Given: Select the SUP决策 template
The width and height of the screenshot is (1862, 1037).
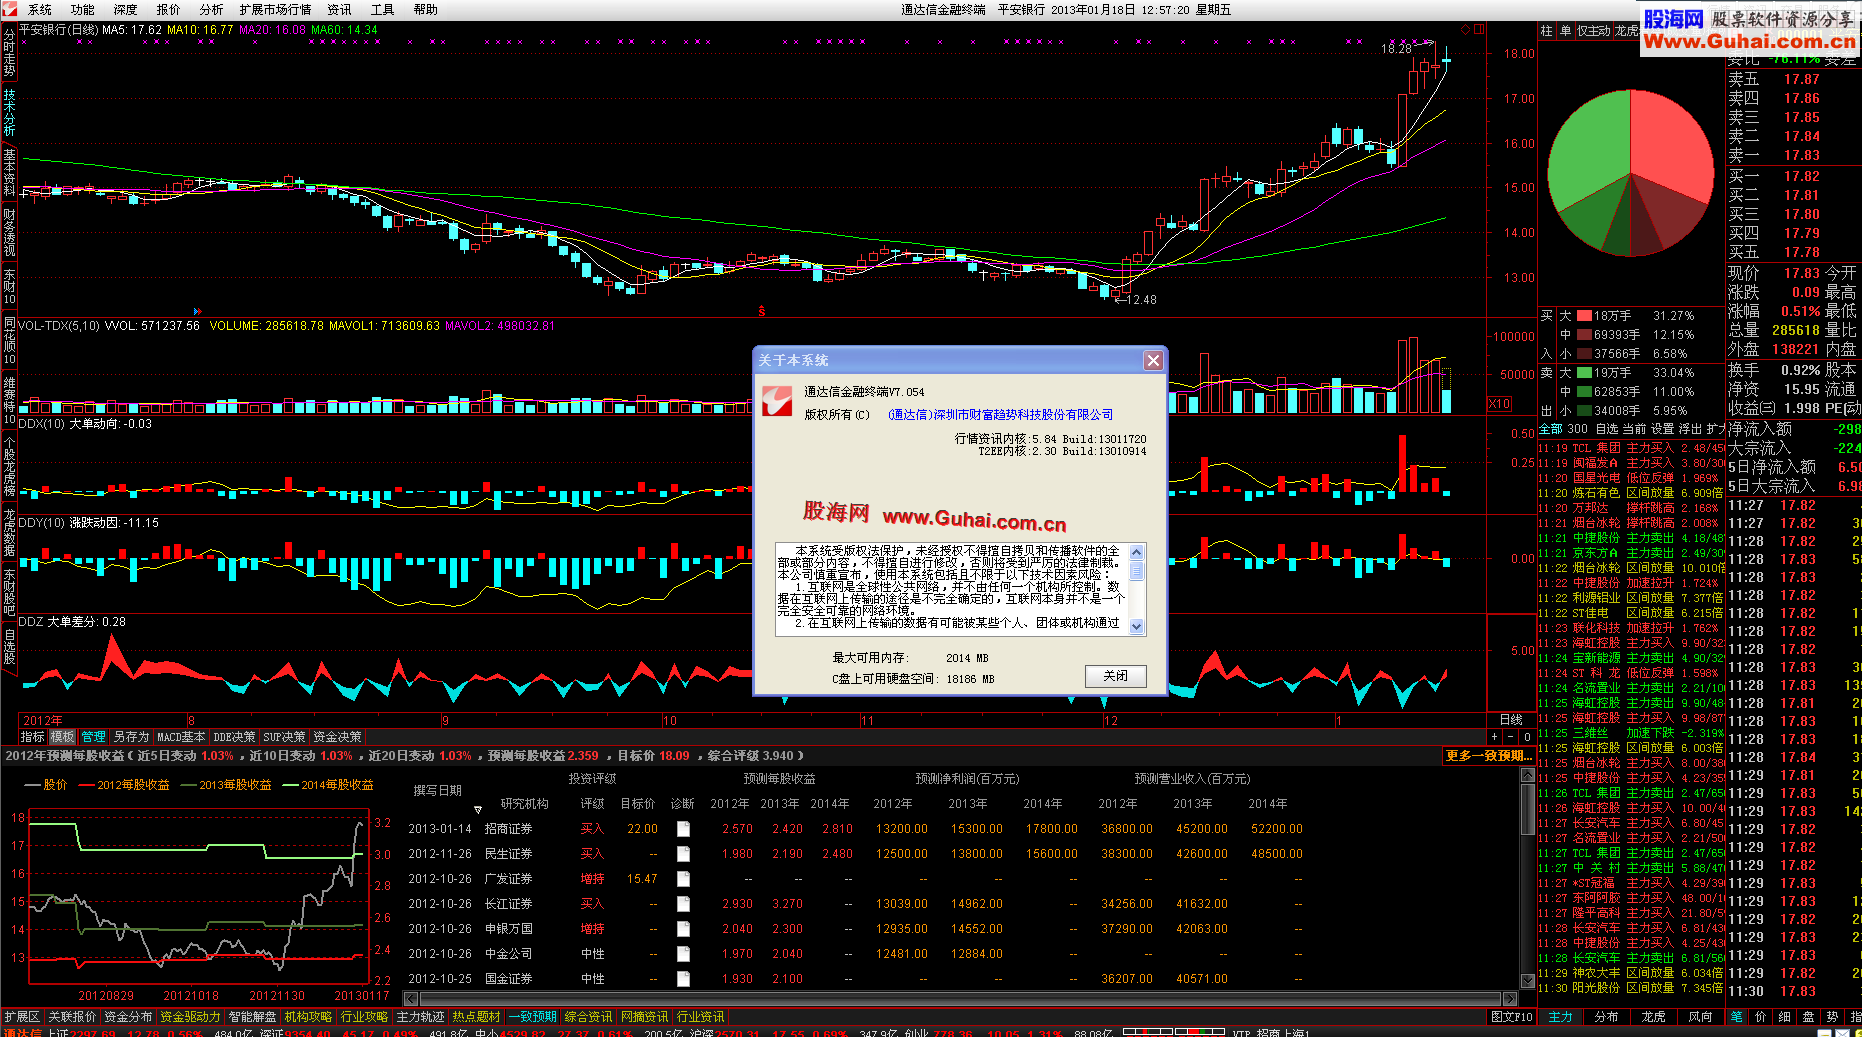Looking at the screenshot, I should pos(284,737).
